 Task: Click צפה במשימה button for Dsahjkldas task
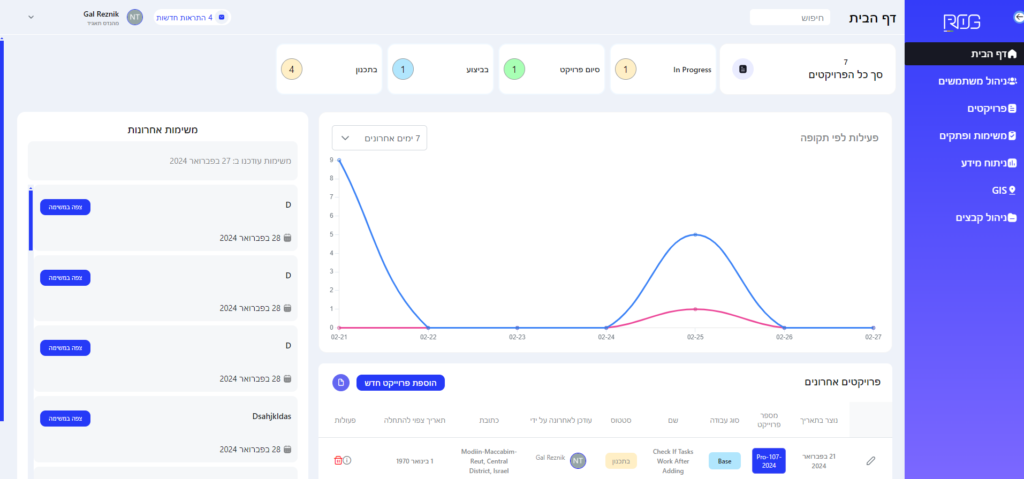[x=65, y=418]
